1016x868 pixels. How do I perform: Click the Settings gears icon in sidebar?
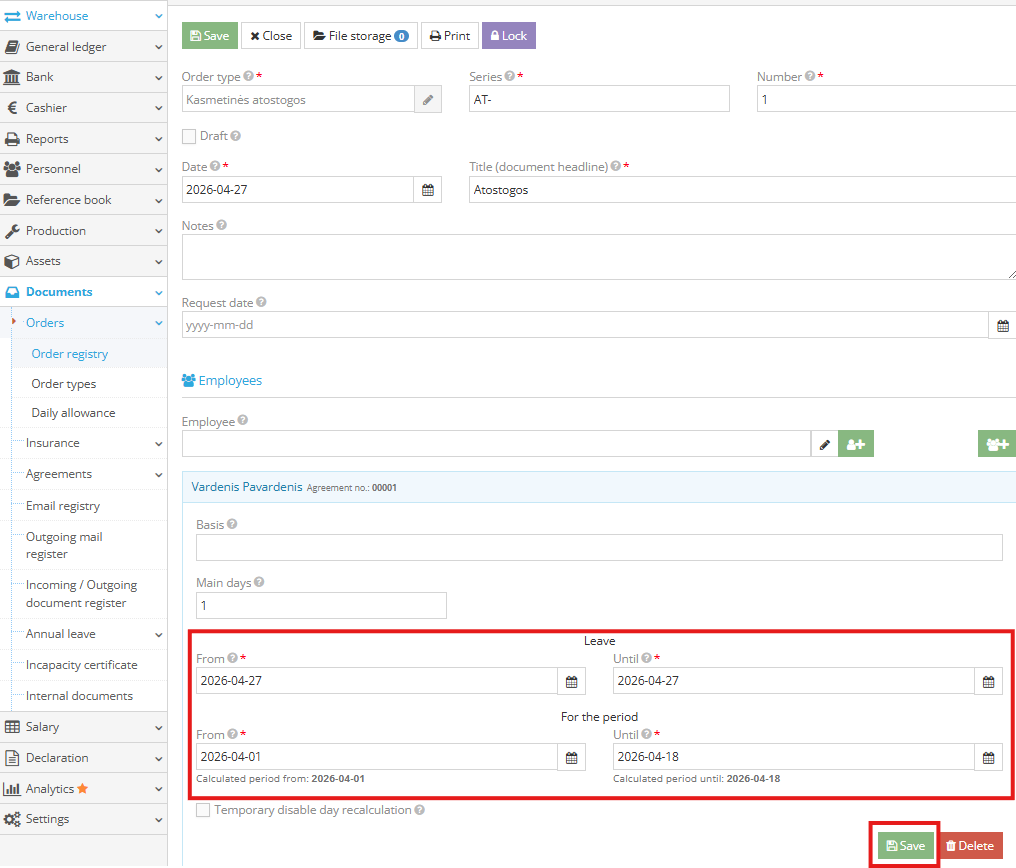pos(12,819)
